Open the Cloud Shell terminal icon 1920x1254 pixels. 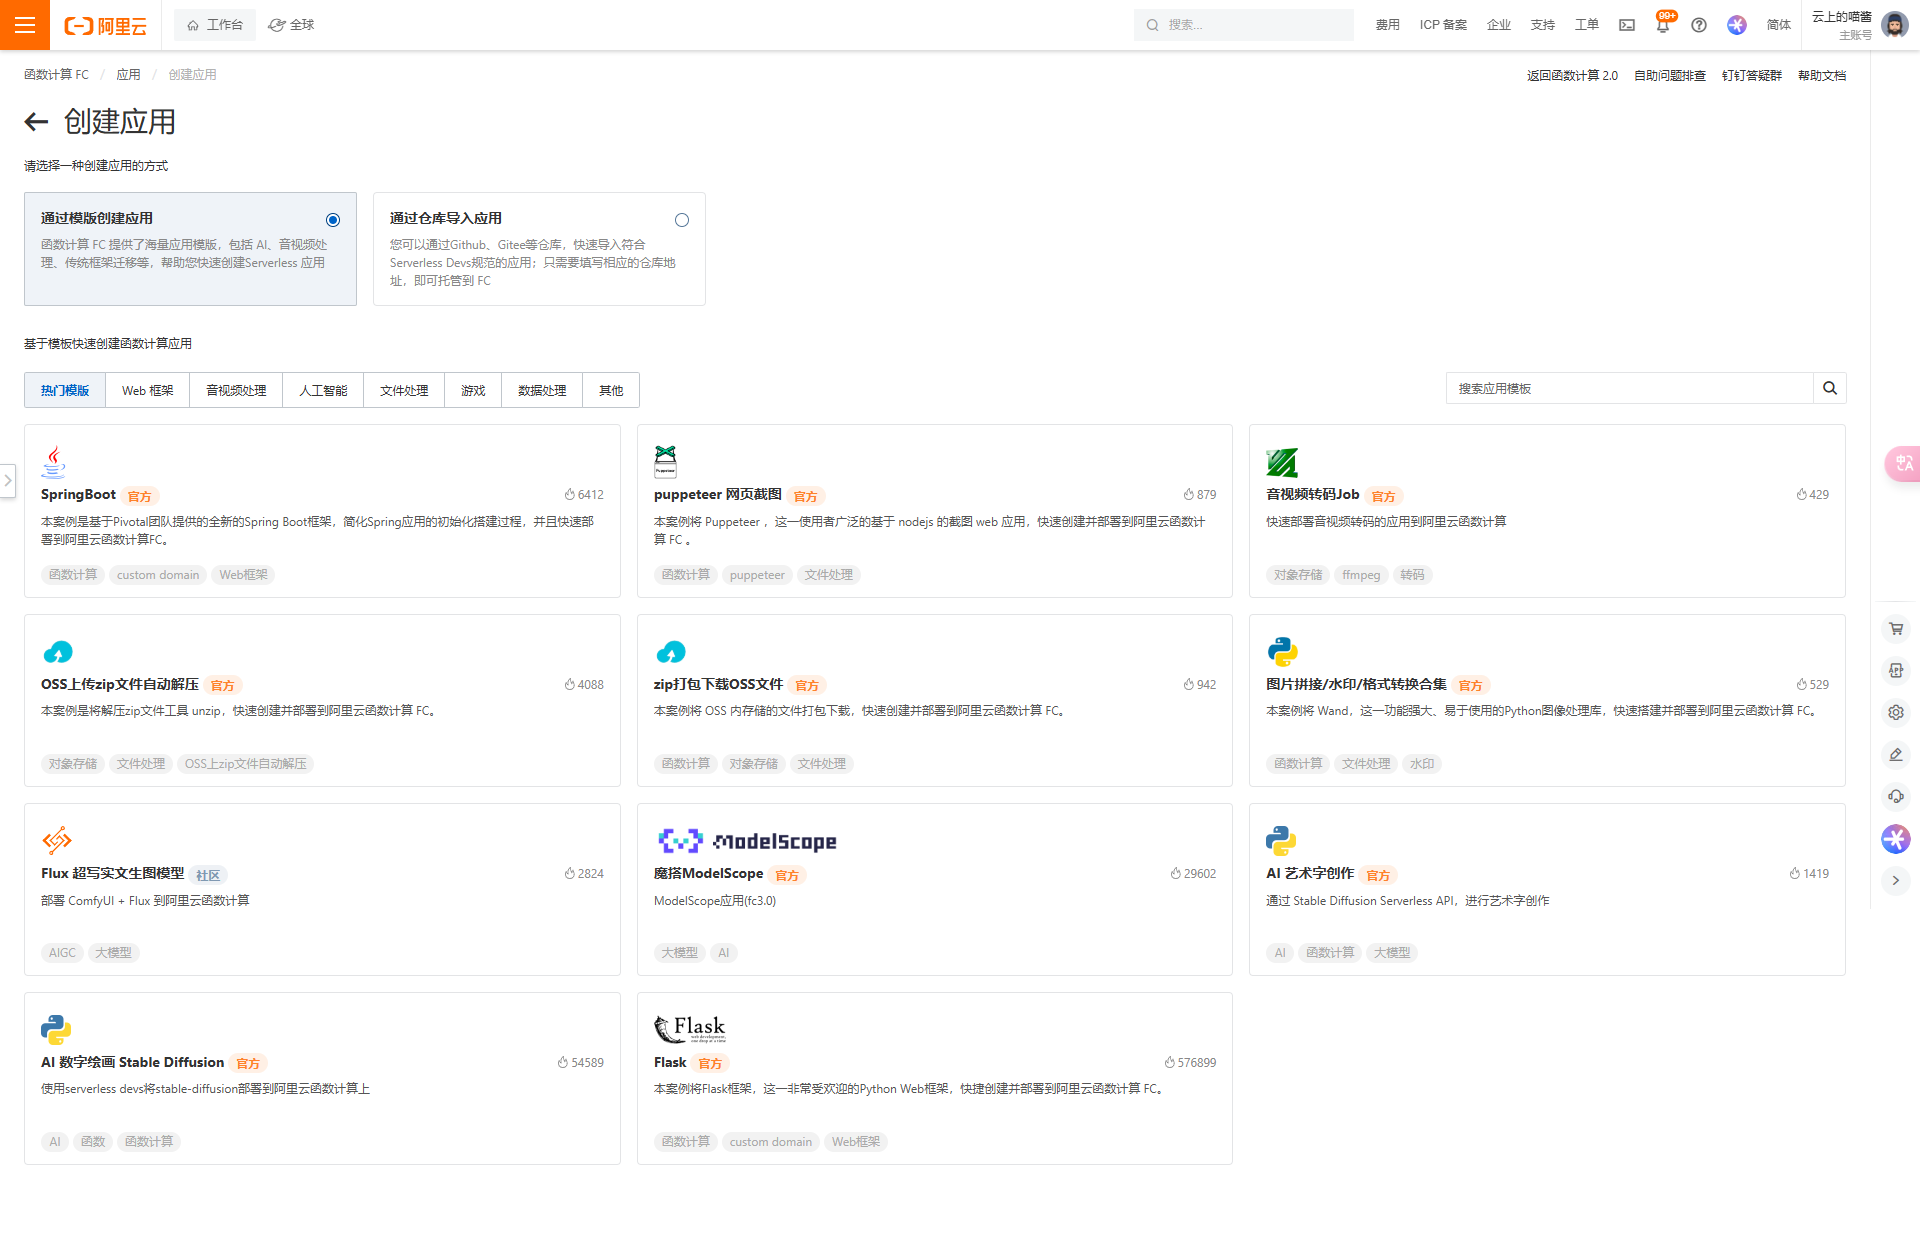coord(1627,25)
